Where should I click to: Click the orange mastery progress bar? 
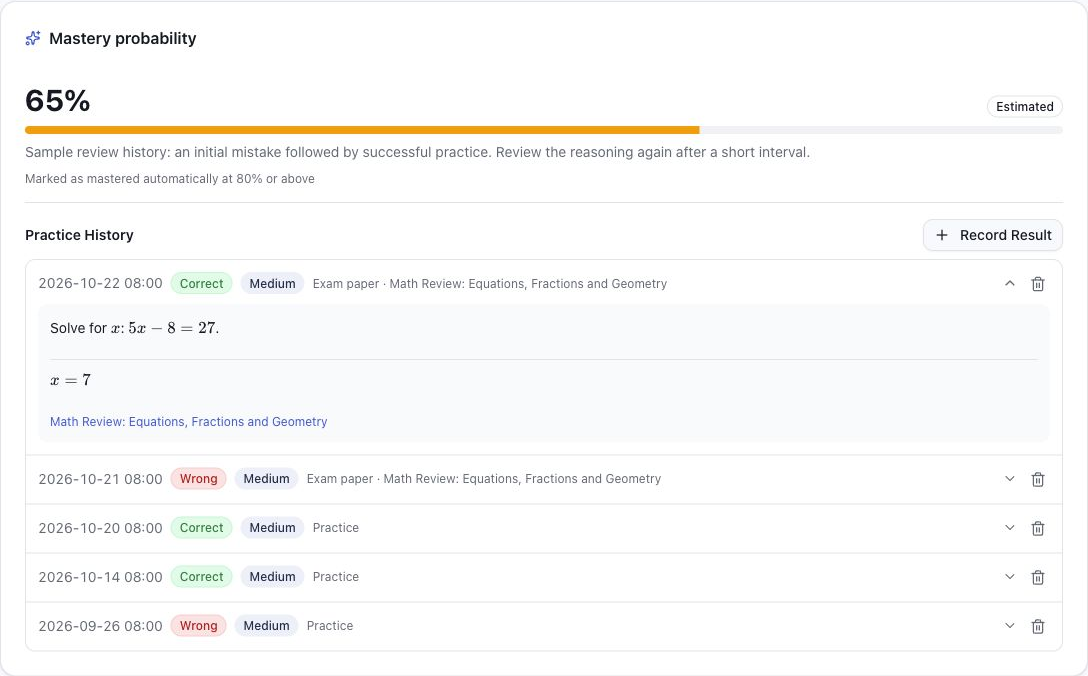click(x=362, y=130)
